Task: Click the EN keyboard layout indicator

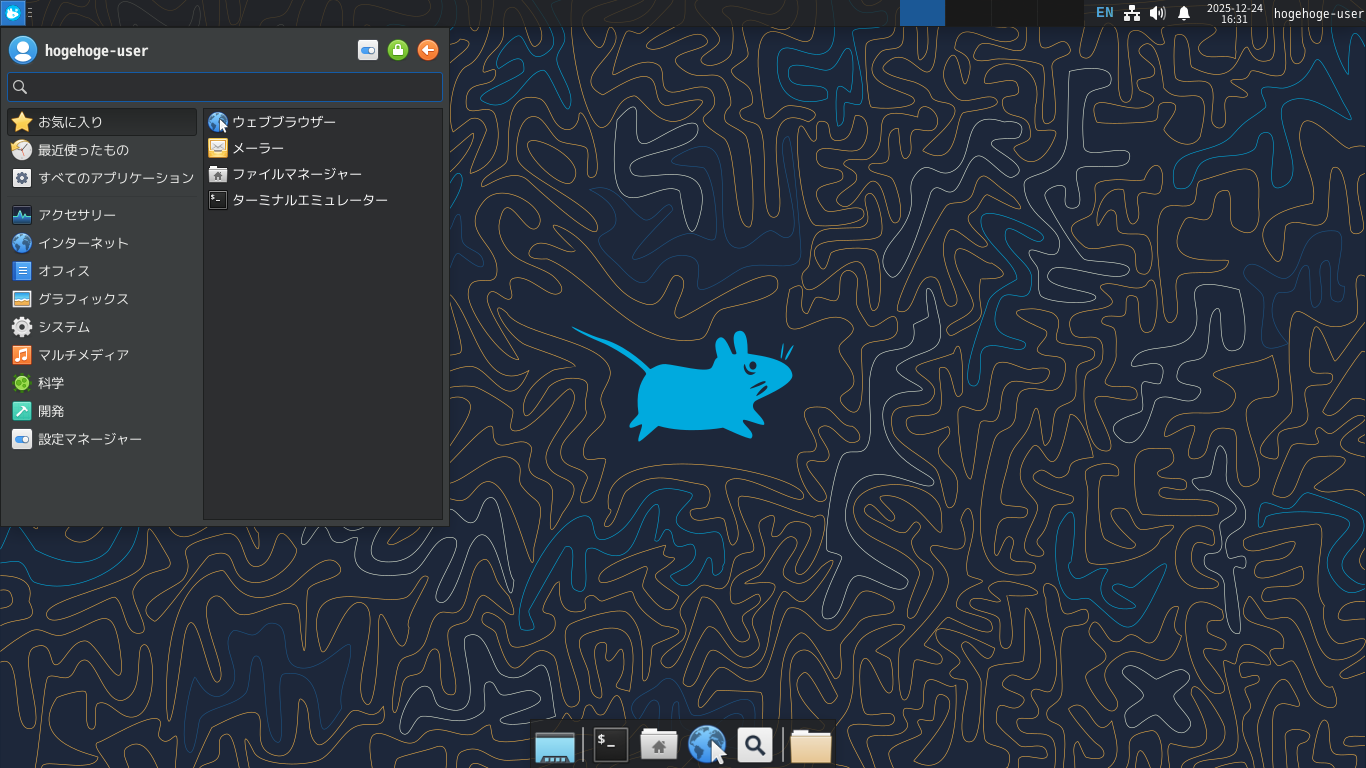Action: (x=1104, y=13)
